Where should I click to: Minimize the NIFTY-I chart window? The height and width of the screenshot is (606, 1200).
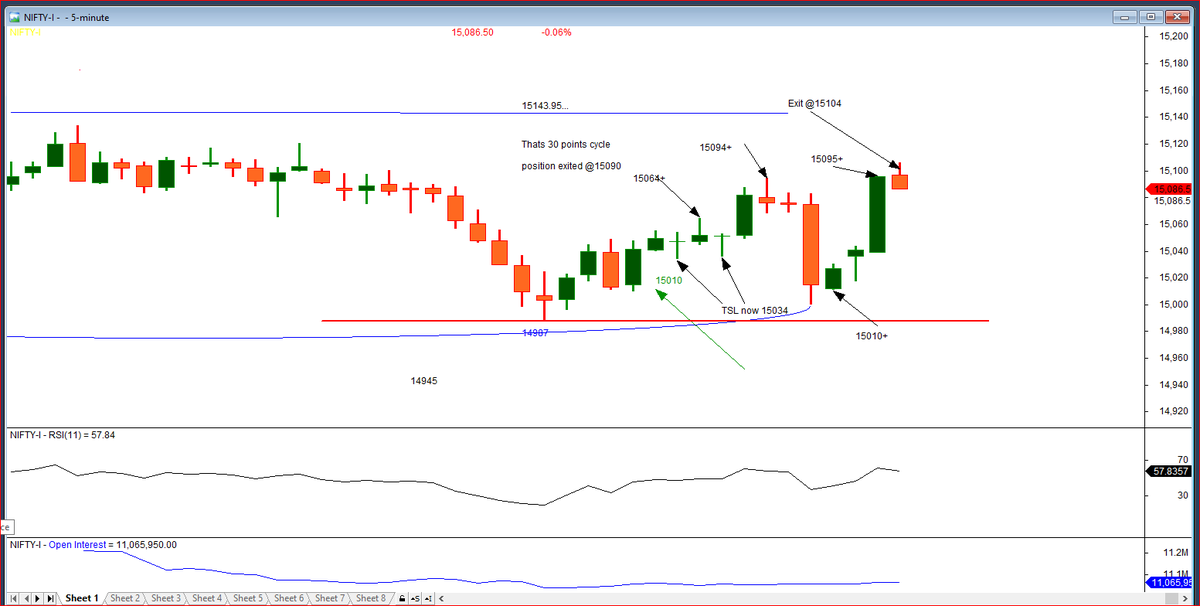(x=1127, y=17)
